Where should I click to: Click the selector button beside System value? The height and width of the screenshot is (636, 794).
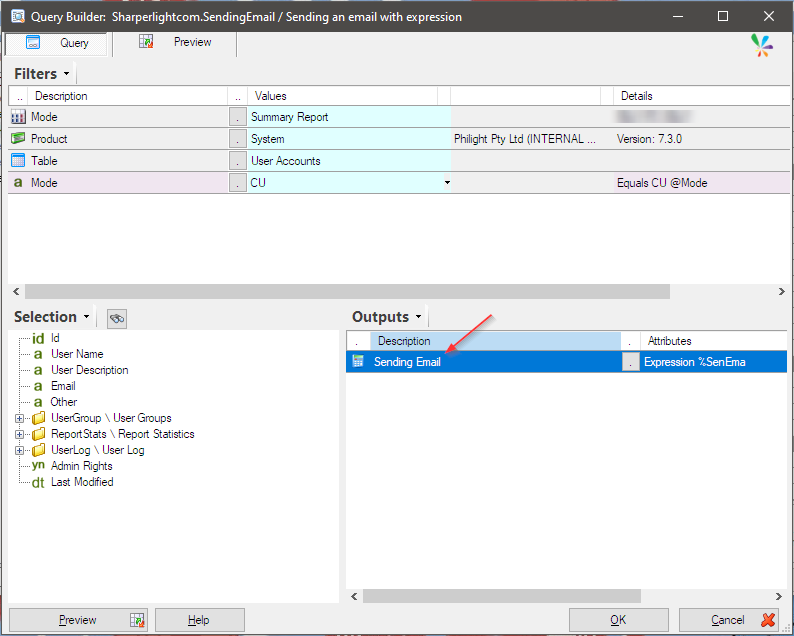coord(237,139)
